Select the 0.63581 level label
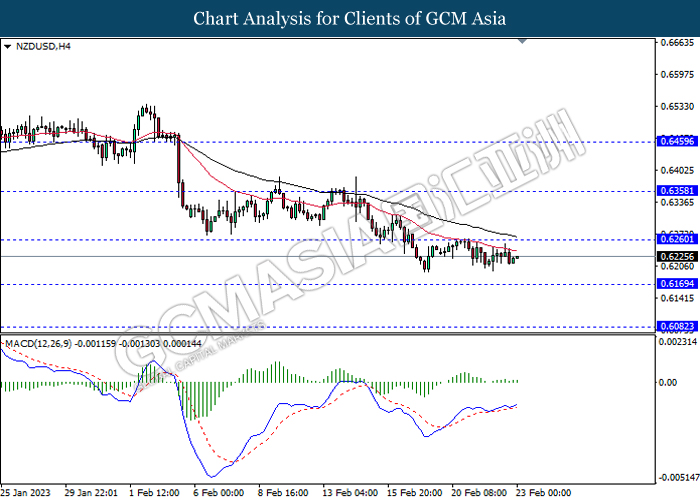Viewport: 700px width, 500px height. pyautogui.click(x=677, y=191)
